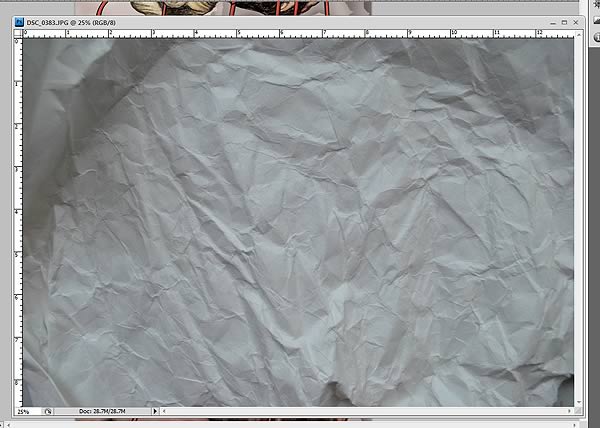Maximize the DSC_0383.JPG document window
Image resolution: width=600 pixels, height=428 pixels.
[x=564, y=23]
